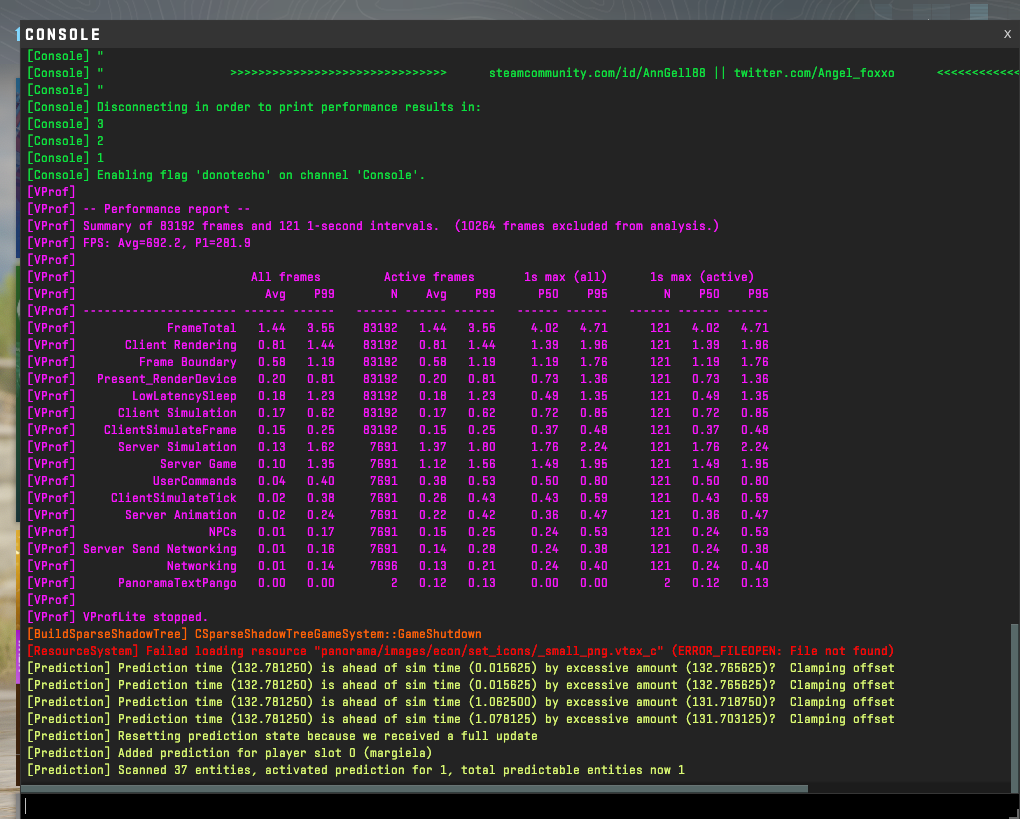Click the 'Client Simulation' row label
The height and width of the screenshot is (819, 1020).
(177, 412)
